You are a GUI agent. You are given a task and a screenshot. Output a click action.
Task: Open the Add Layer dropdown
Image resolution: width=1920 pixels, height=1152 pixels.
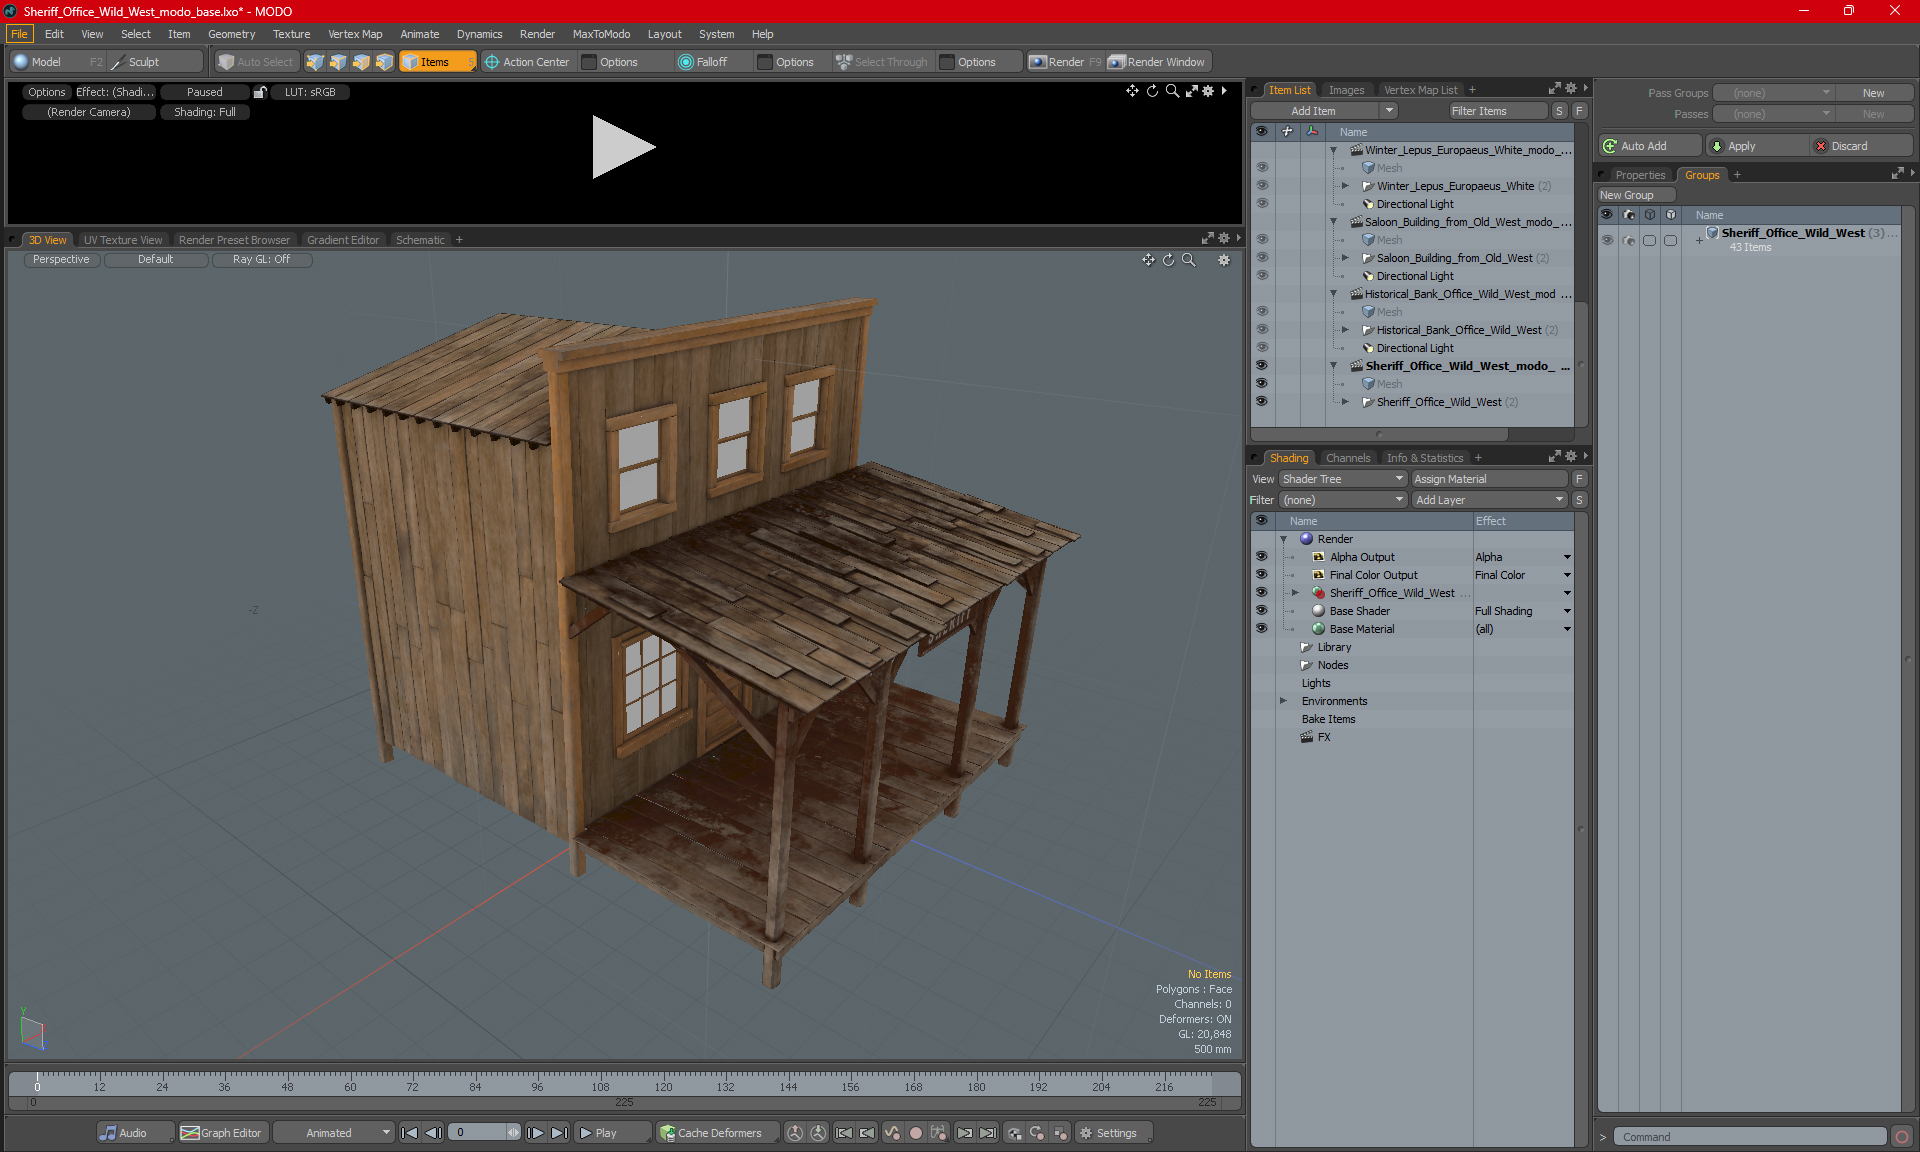coord(1489,500)
